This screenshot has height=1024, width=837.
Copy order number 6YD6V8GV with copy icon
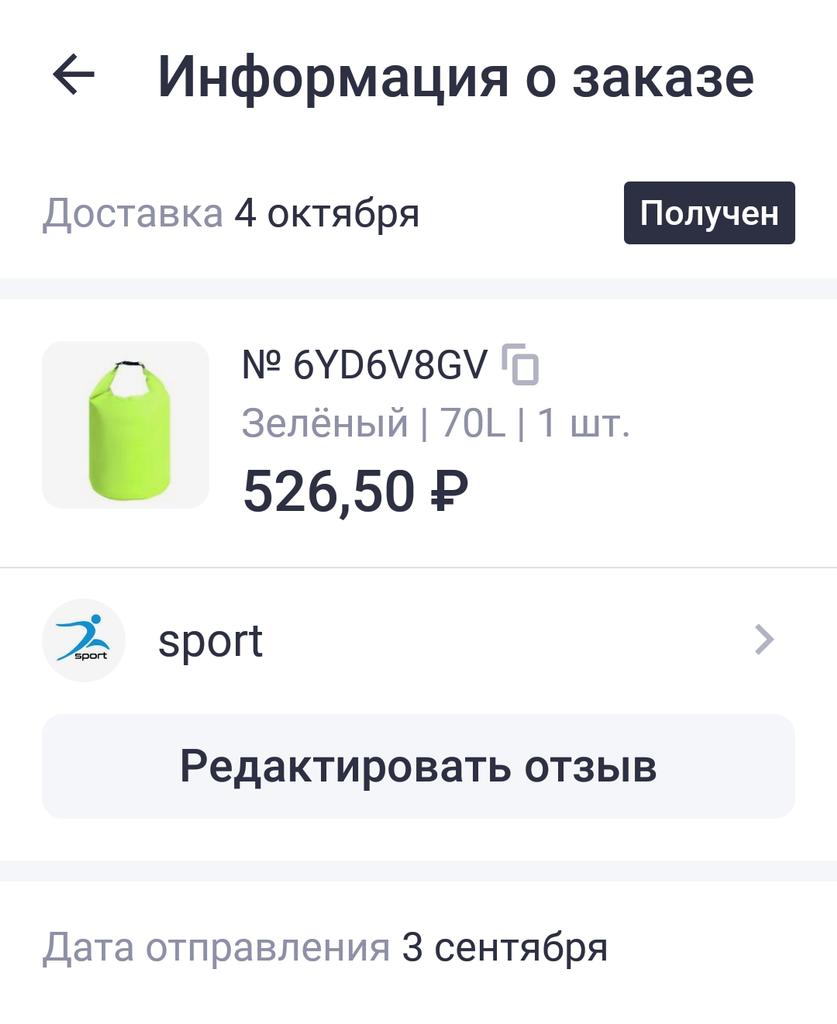click(x=520, y=364)
